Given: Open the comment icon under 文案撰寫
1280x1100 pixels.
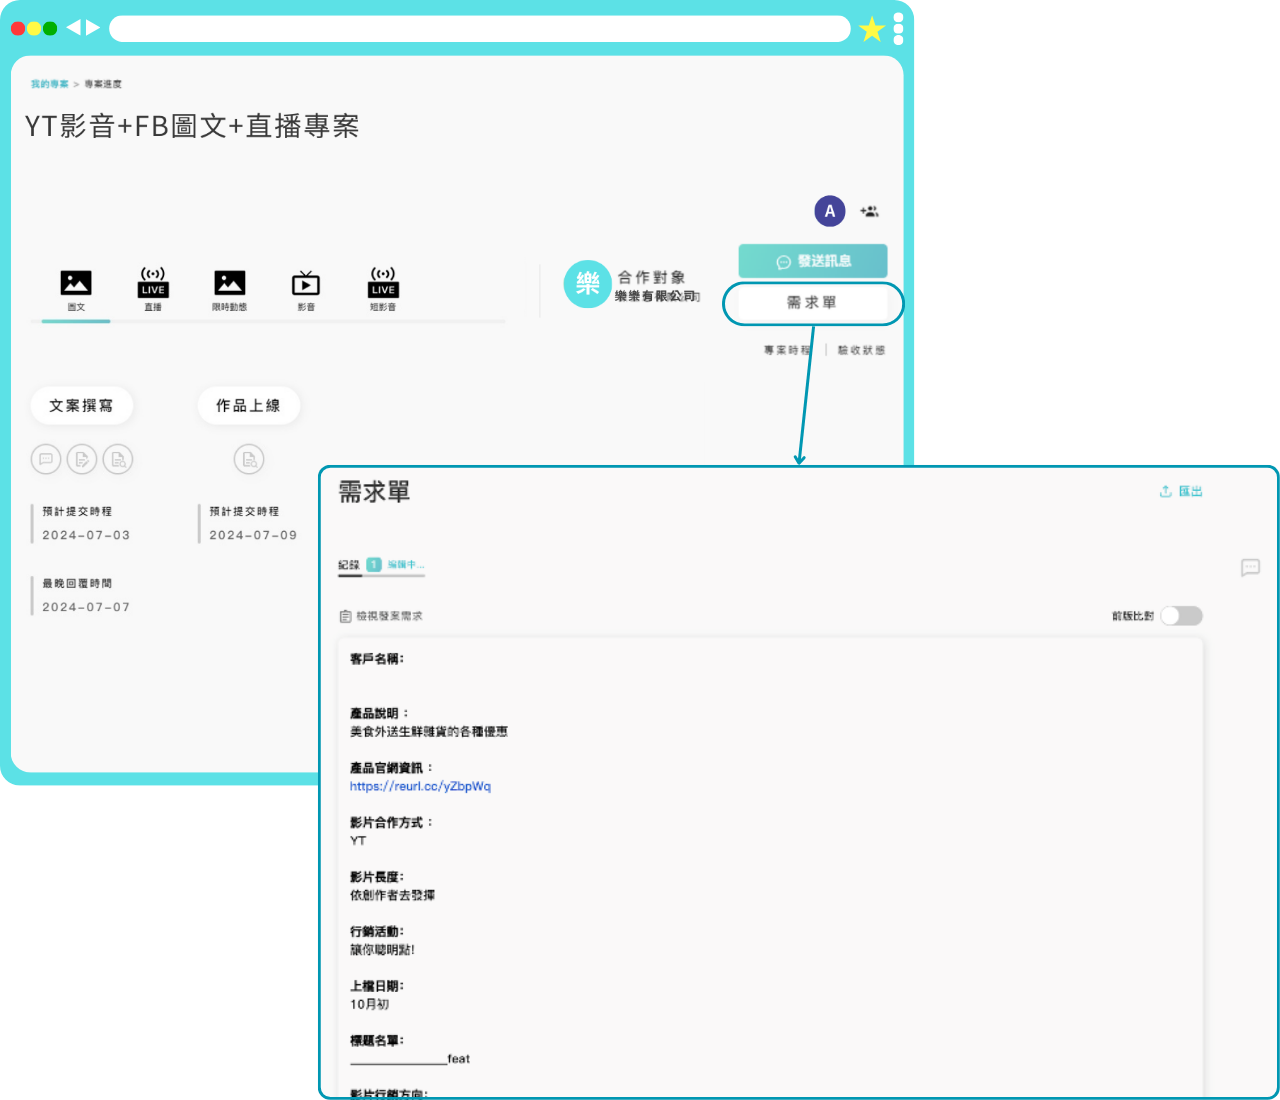Looking at the screenshot, I should (46, 459).
